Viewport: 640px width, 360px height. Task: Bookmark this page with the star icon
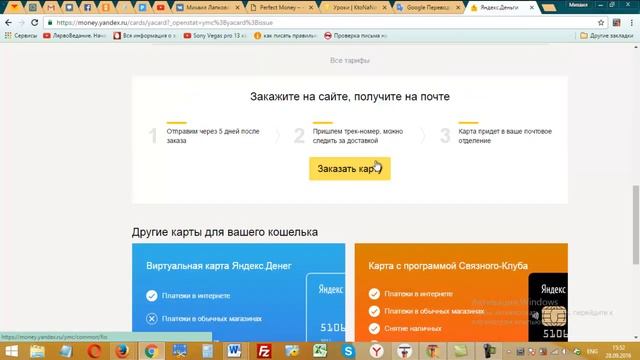click(601, 22)
